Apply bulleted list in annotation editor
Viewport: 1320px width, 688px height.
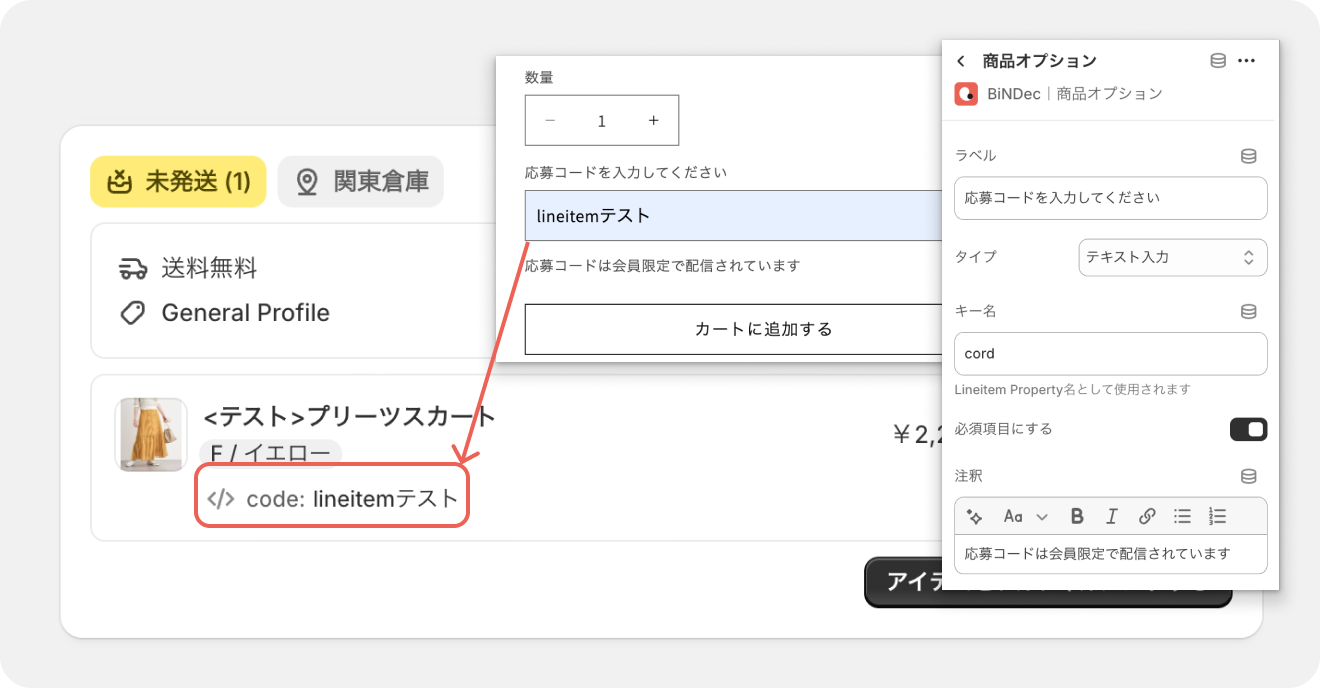click(1182, 516)
